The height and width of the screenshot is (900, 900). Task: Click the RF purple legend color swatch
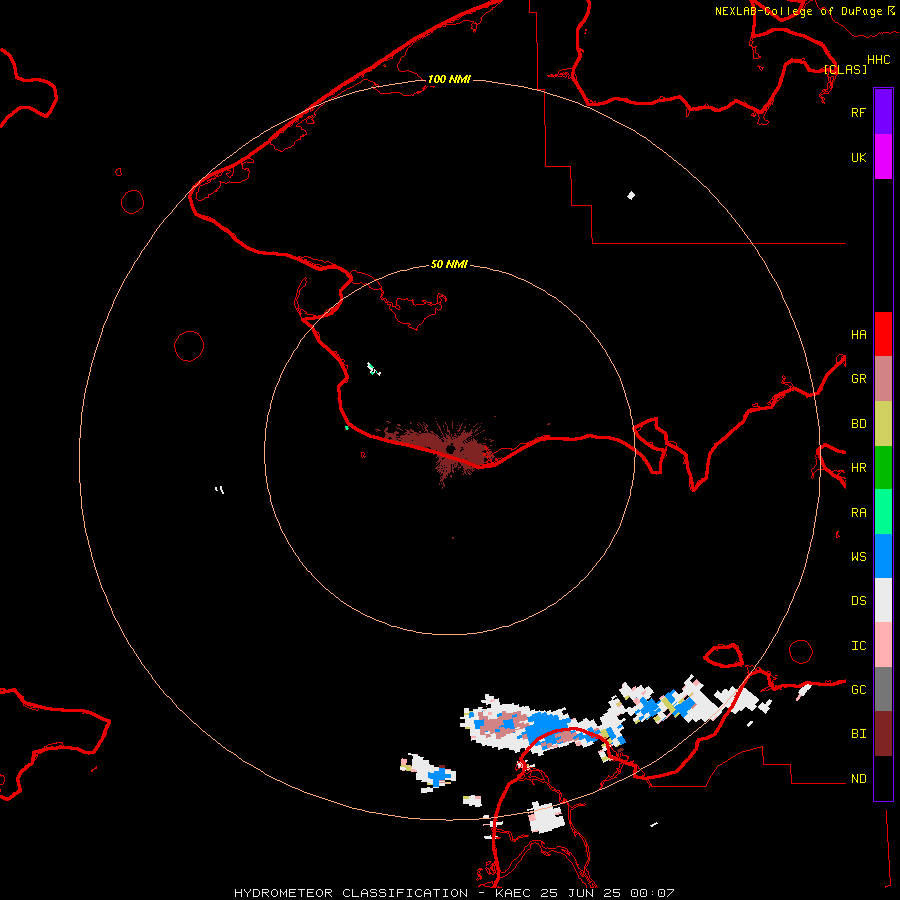point(883,112)
